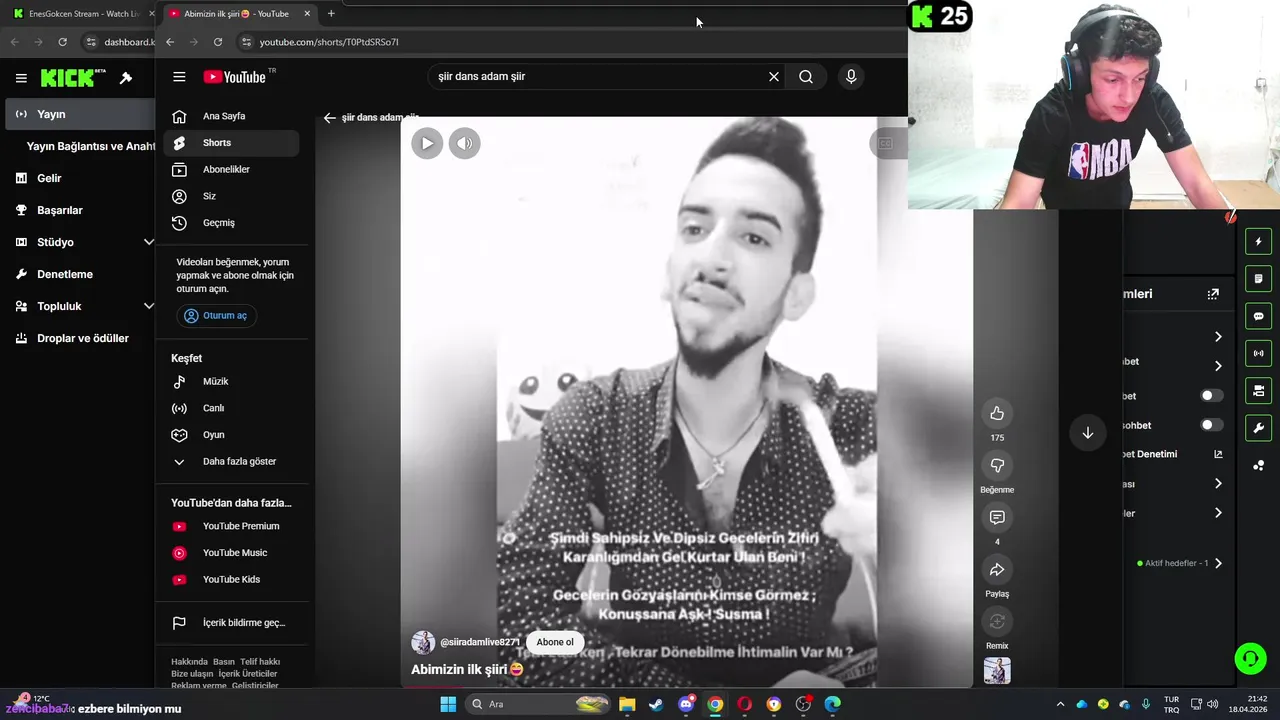Open the @siiradamlive8271 channel link
The height and width of the screenshot is (720, 1280).
pyautogui.click(x=480, y=642)
